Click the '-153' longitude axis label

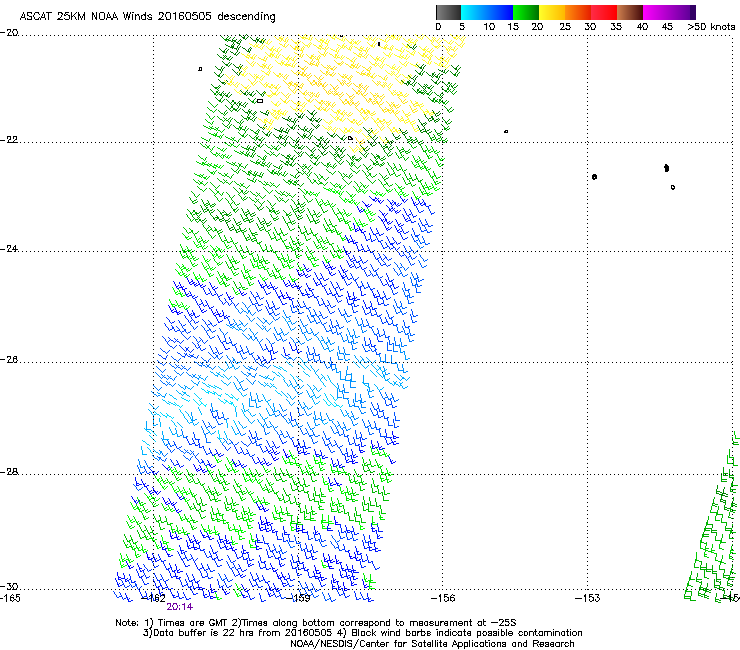(x=588, y=598)
